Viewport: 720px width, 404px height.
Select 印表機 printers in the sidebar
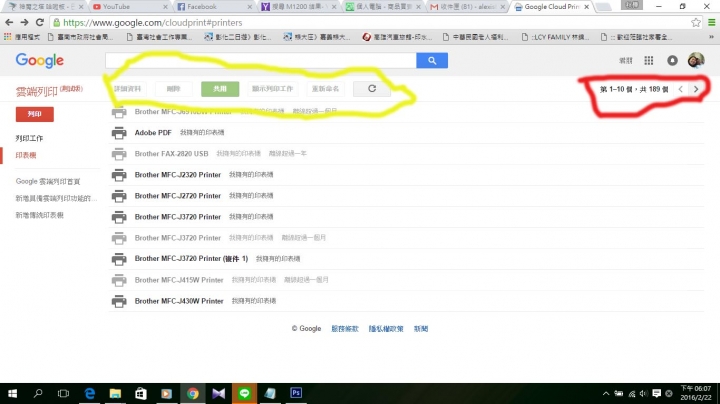click(x=26, y=155)
